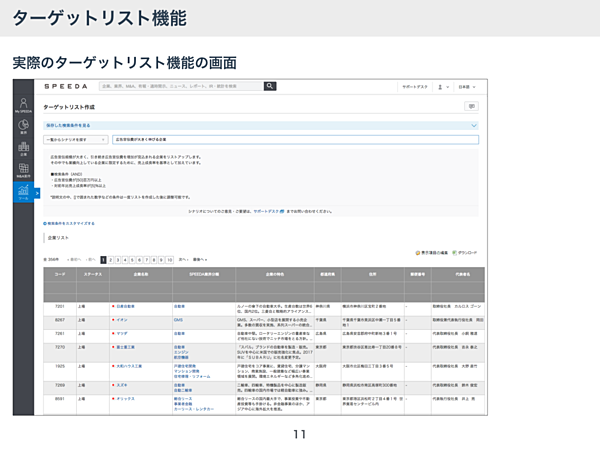Image resolution: width=600 pixels, height=450 pixels.
Task: Click the pie chart industry icon in sidebar
Action: (23, 127)
